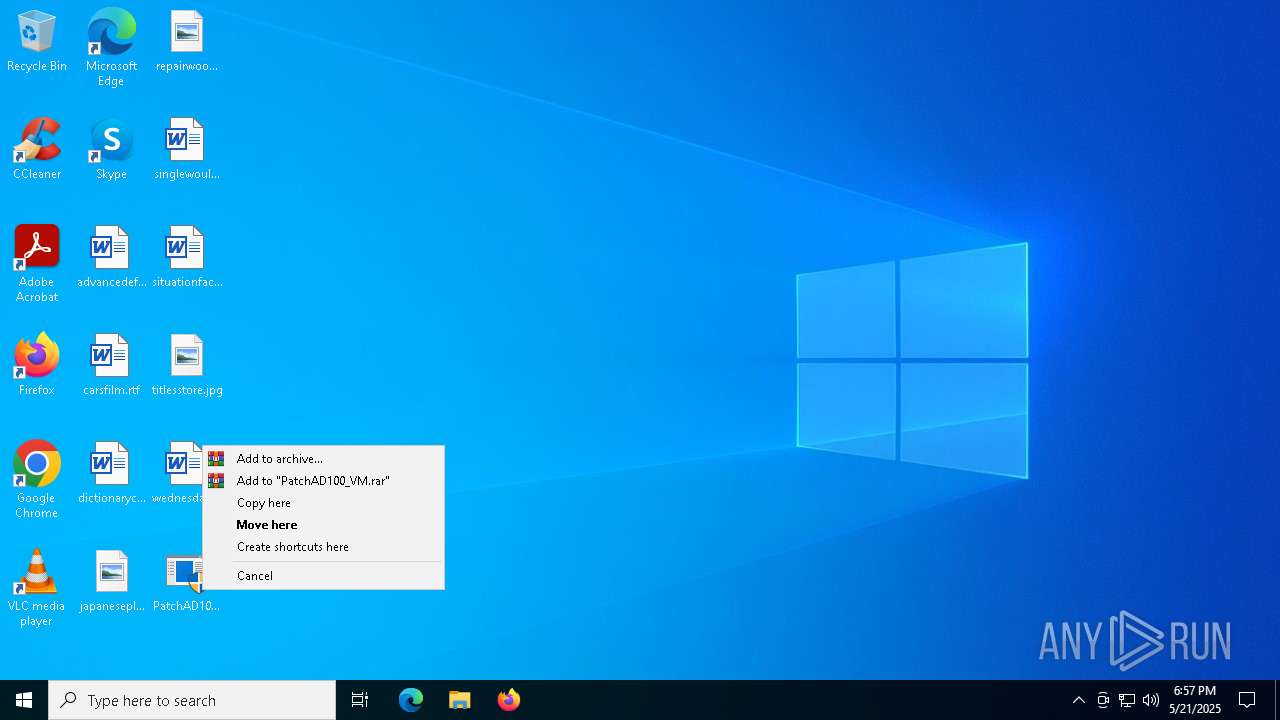
Task: Choose Copy here in context menu
Action: [323, 503]
